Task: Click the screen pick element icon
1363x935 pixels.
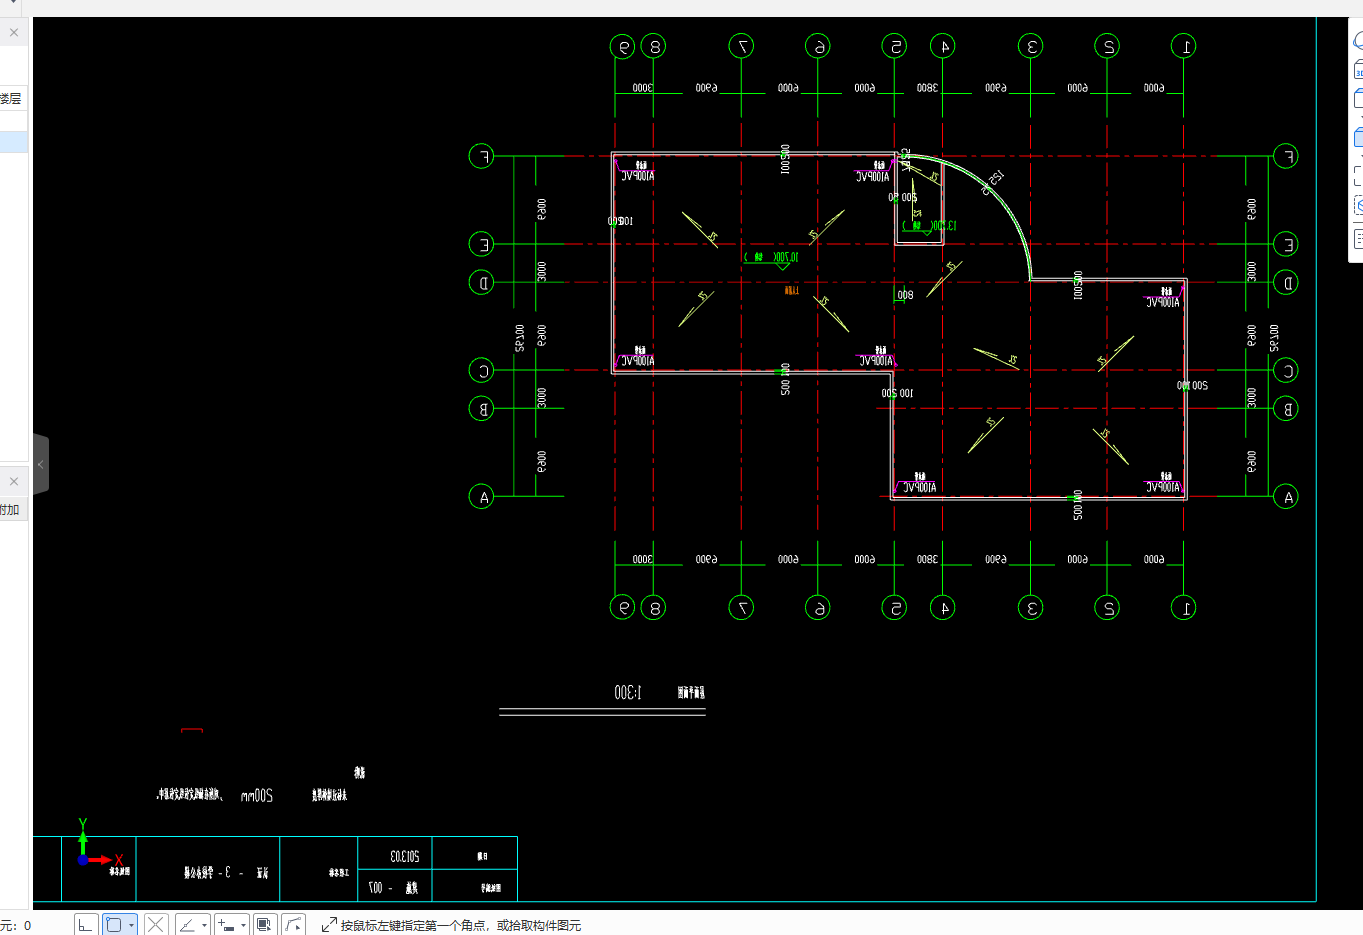Action: (264, 925)
